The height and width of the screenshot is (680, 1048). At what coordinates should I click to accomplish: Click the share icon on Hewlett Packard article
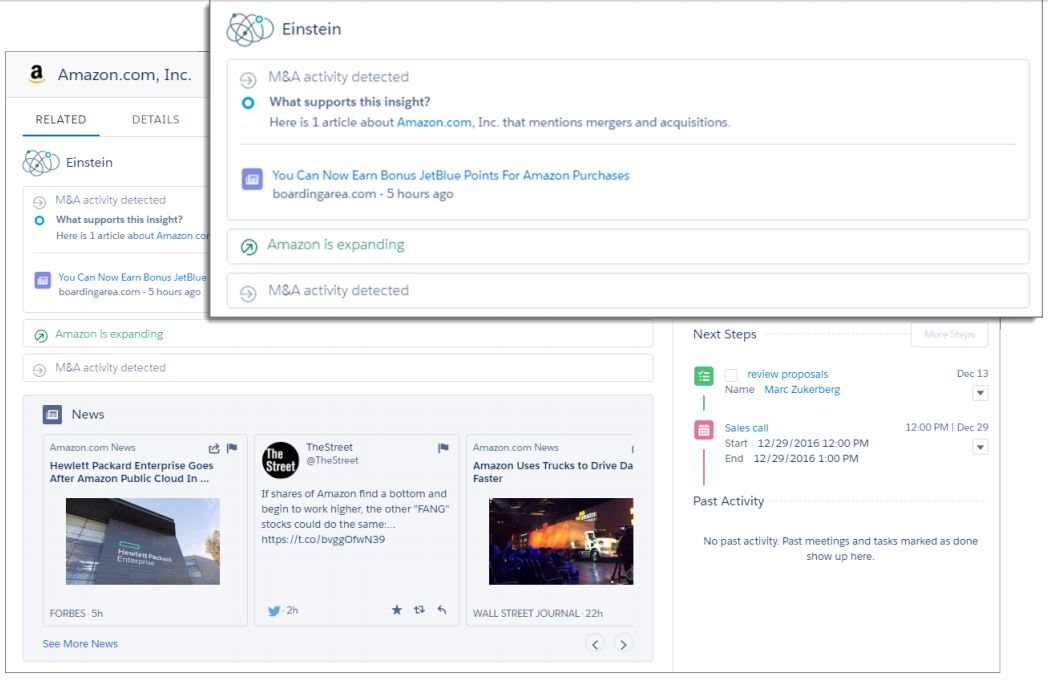click(214, 449)
